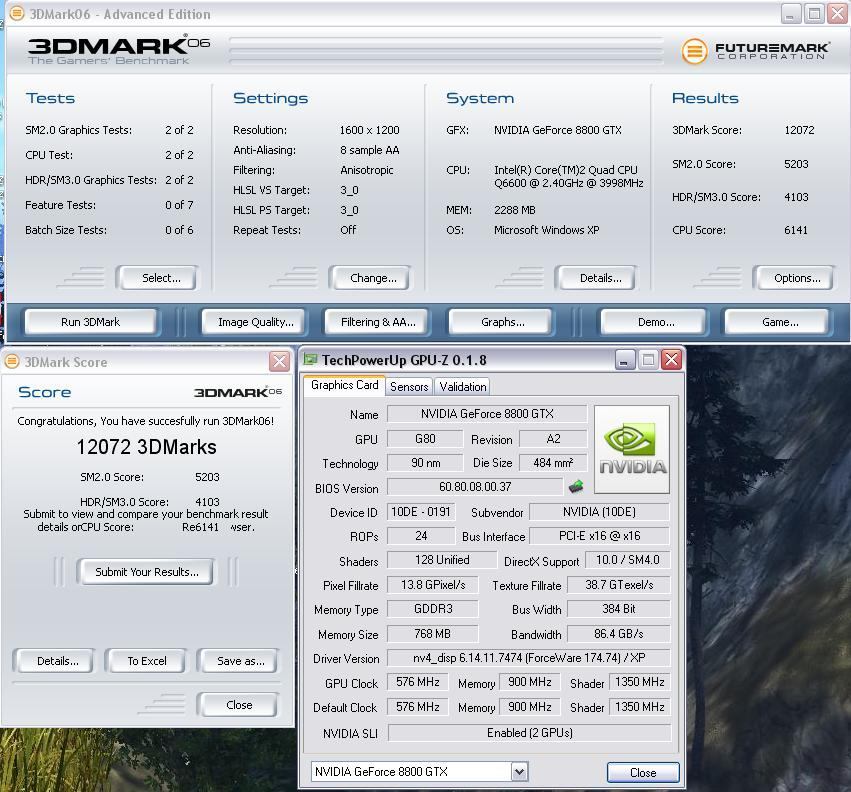The width and height of the screenshot is (851, 792).
Task: Click Details... under System
Action: pyautogui.click(x=596, y=278)
